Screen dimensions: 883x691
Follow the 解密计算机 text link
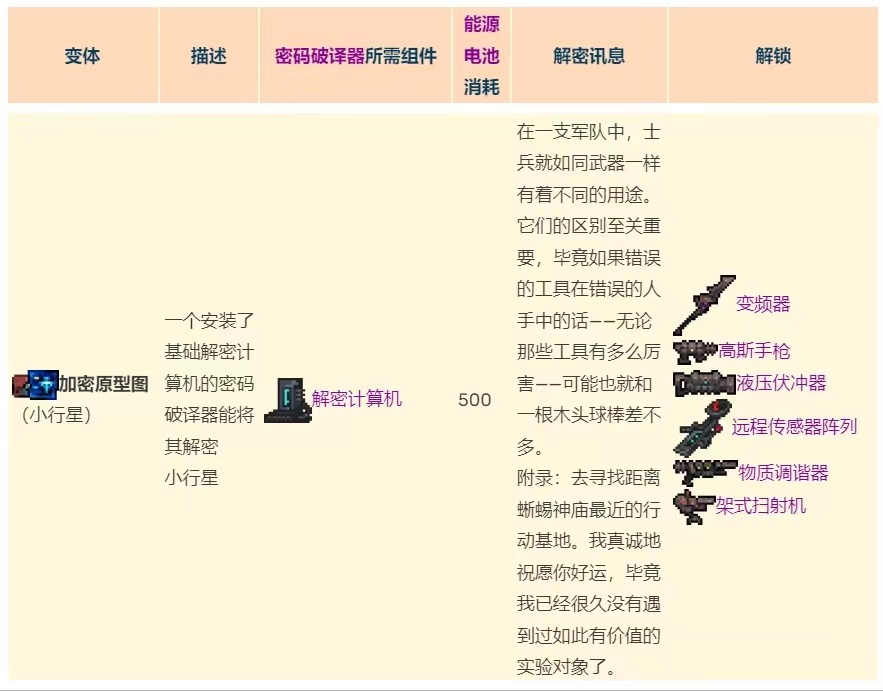(356, 399)
